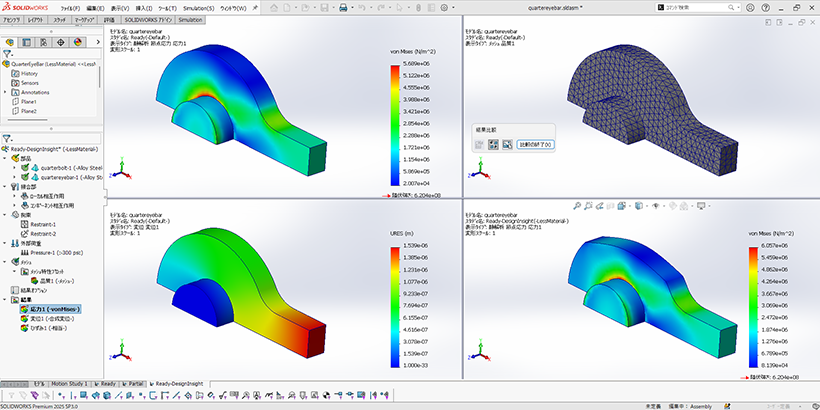Pin the menu bar with the pushpin
Image resolution: width=820 pixels, height=410 pixels.
click(252, 8)
